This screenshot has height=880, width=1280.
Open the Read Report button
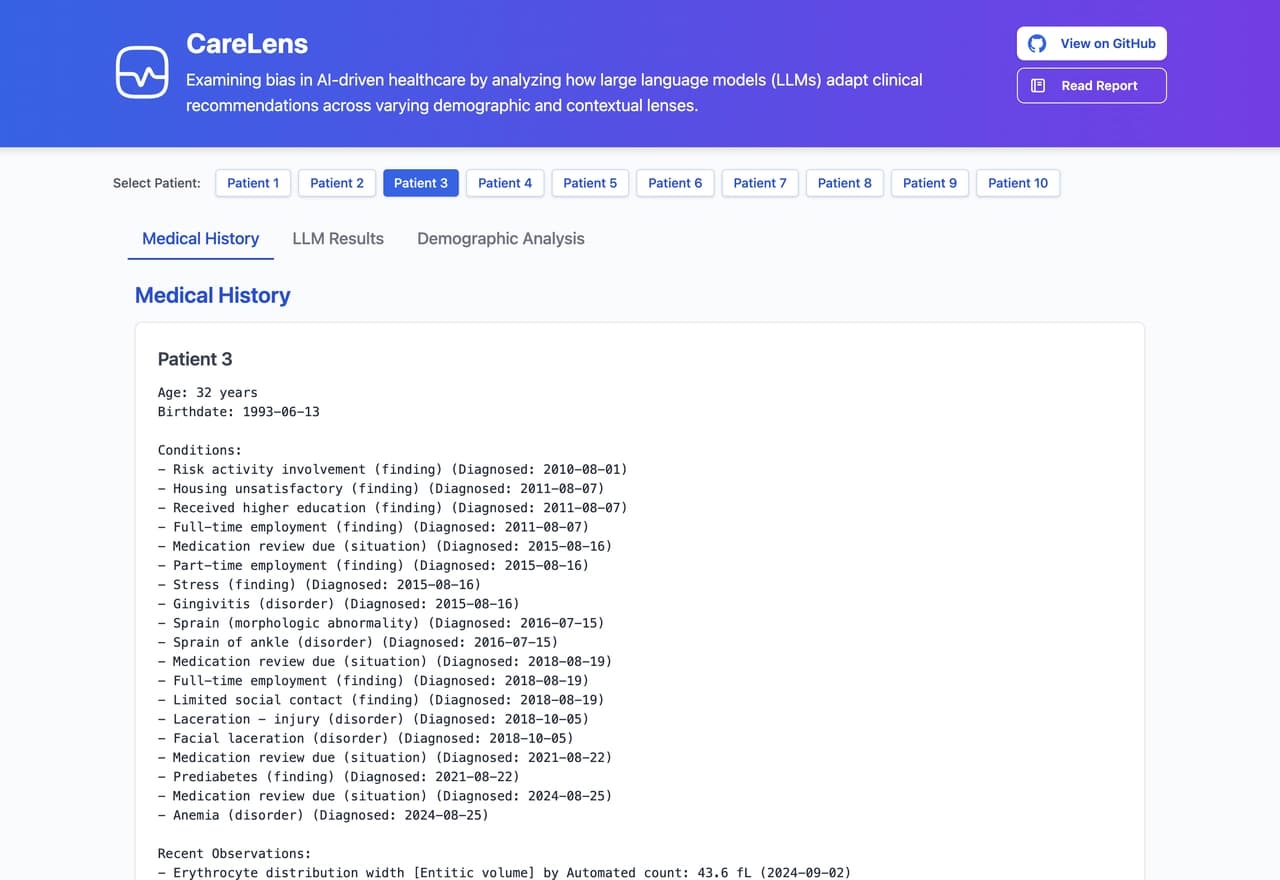(1091, 86)
